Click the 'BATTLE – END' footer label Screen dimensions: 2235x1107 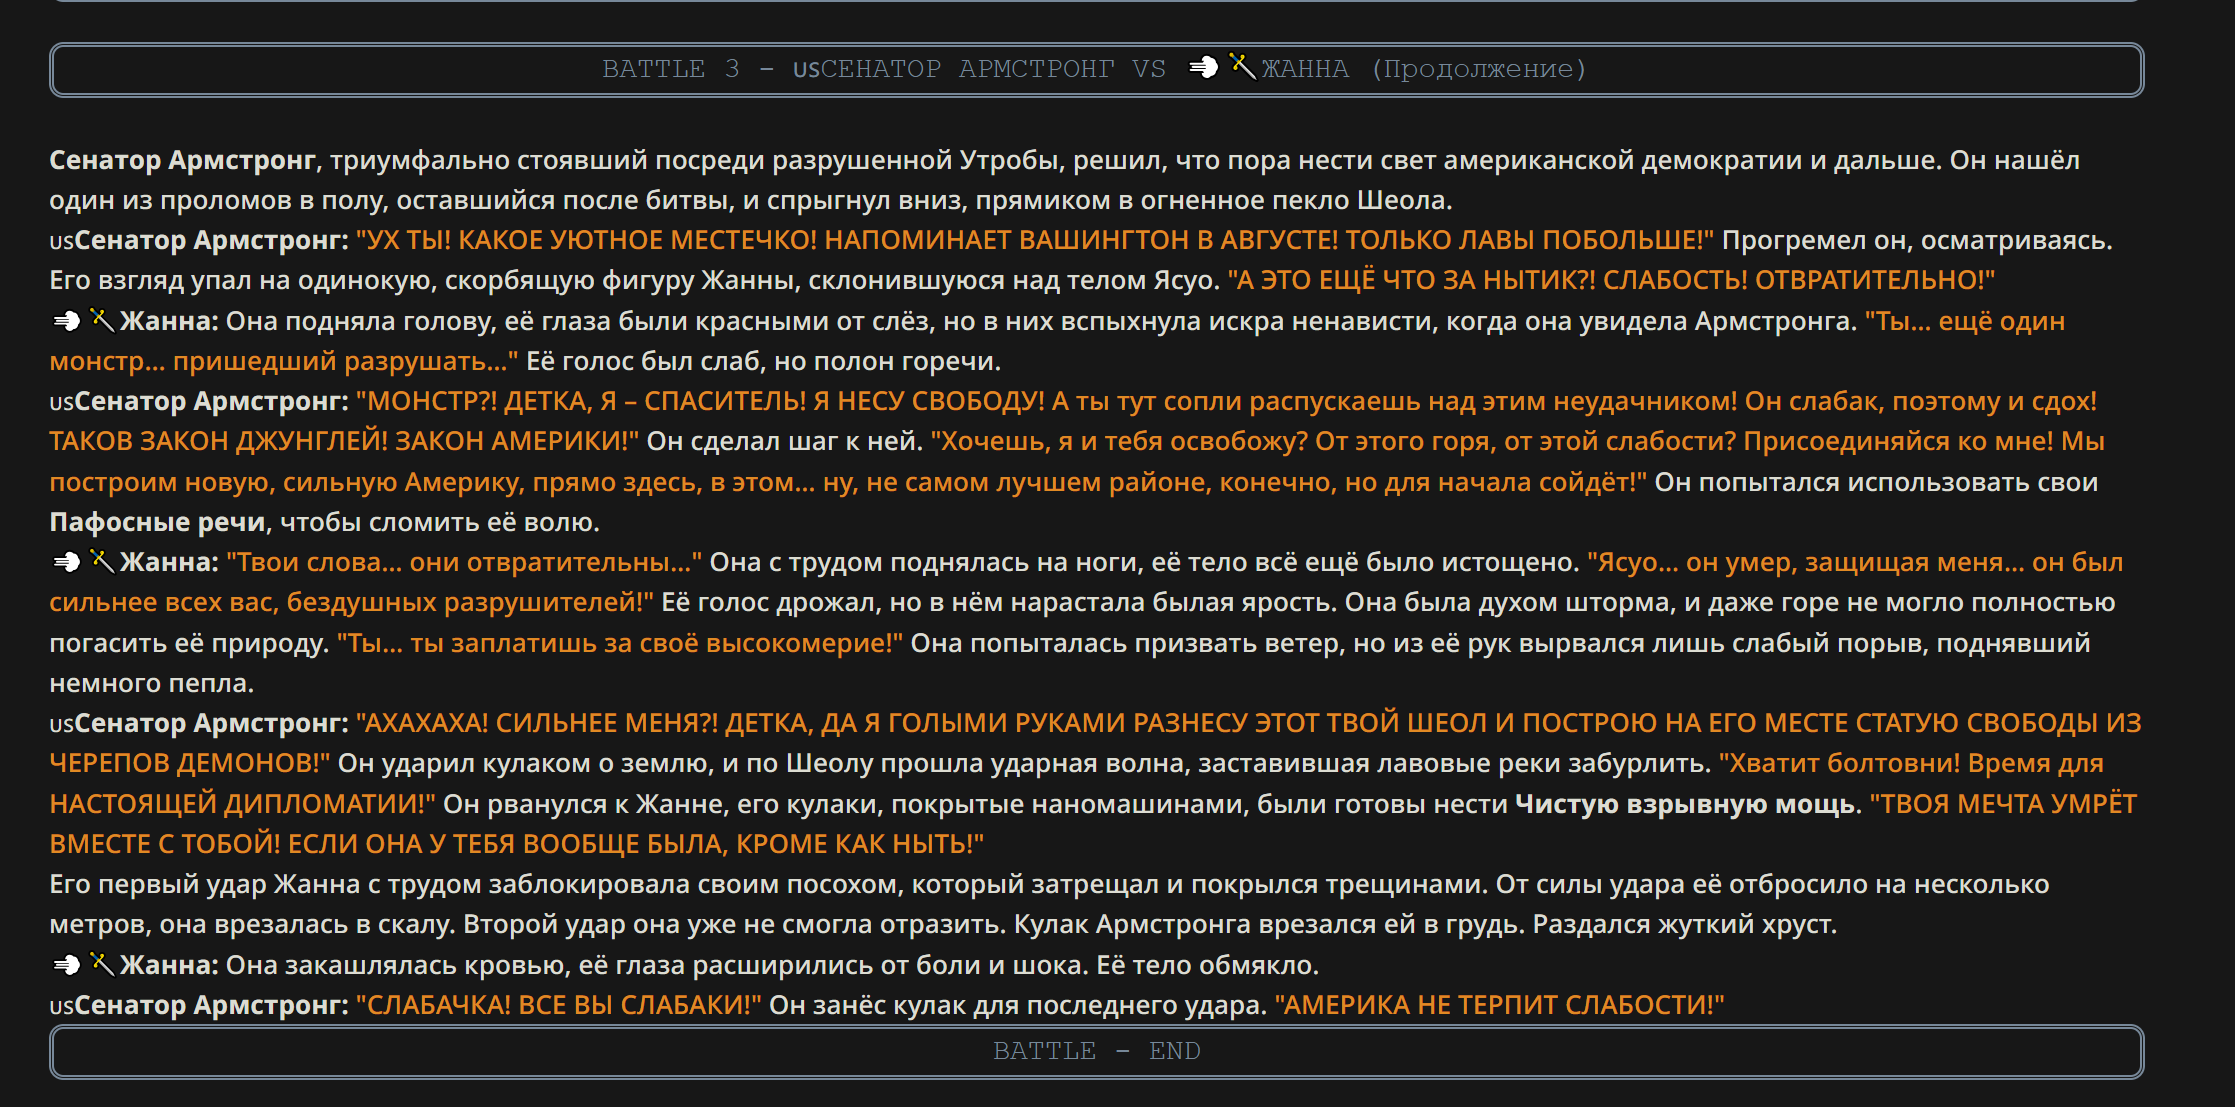click(x=1096, y=1051)
